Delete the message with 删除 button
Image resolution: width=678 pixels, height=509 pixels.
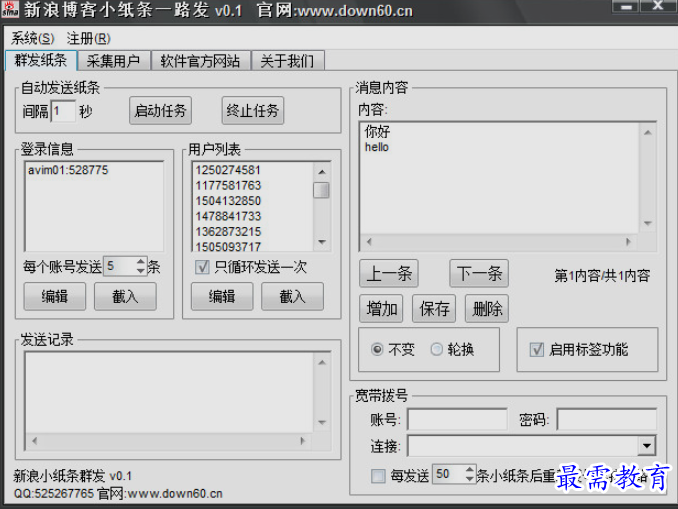[x=487, y=309]
